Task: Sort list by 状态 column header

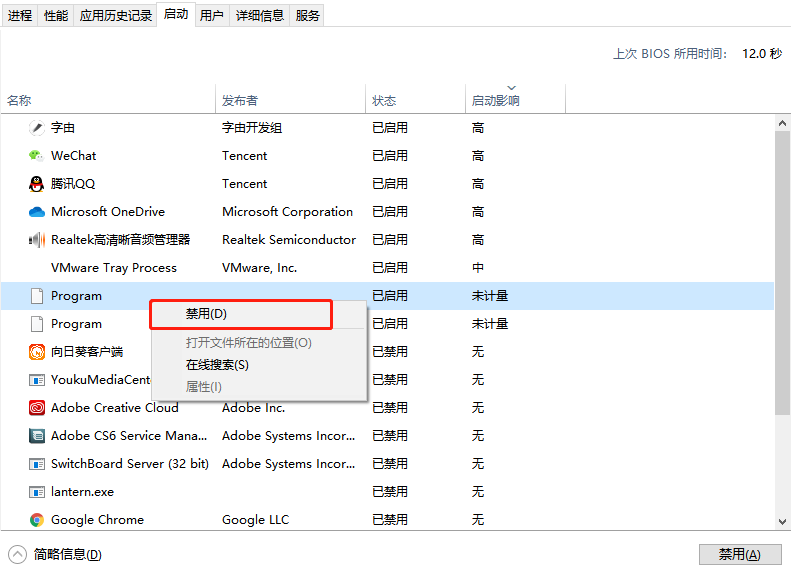Action: tap(384, 101)
